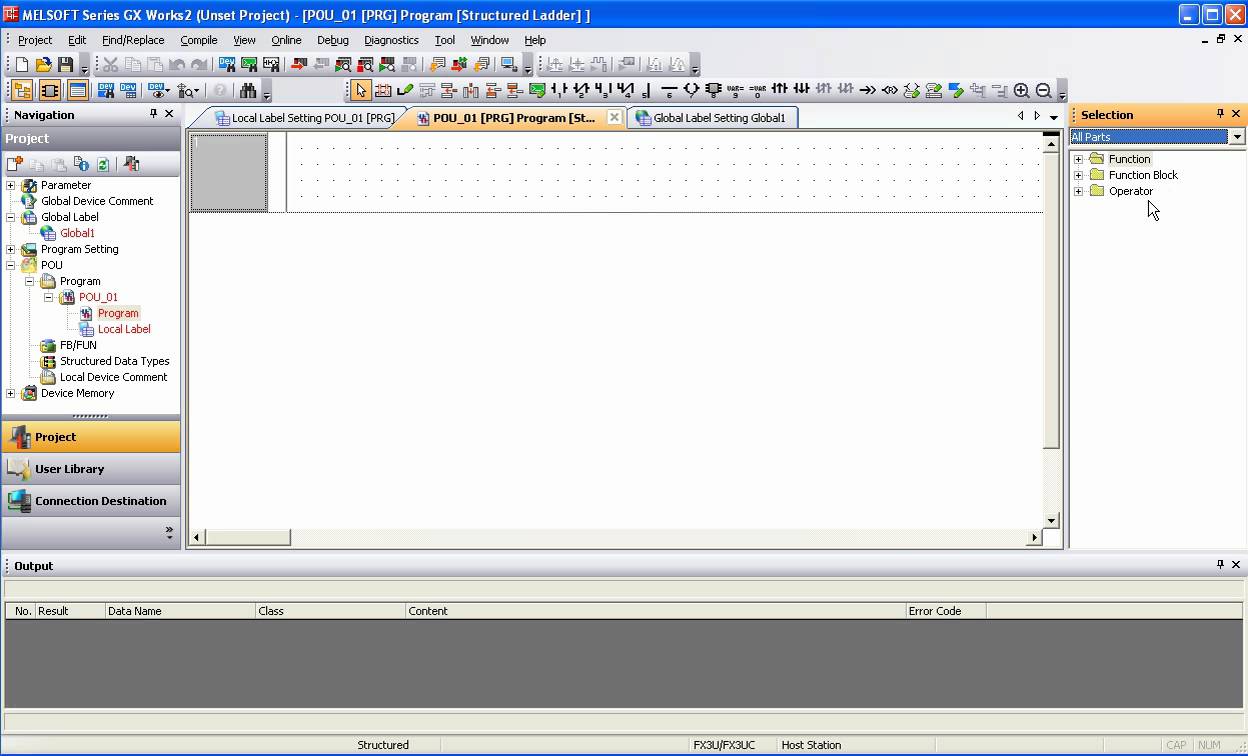The width and height of the screenshot is (1248, 756).
Task: Select the arrow pointer Select Mode tool
Action: click(x=361, y=91)
